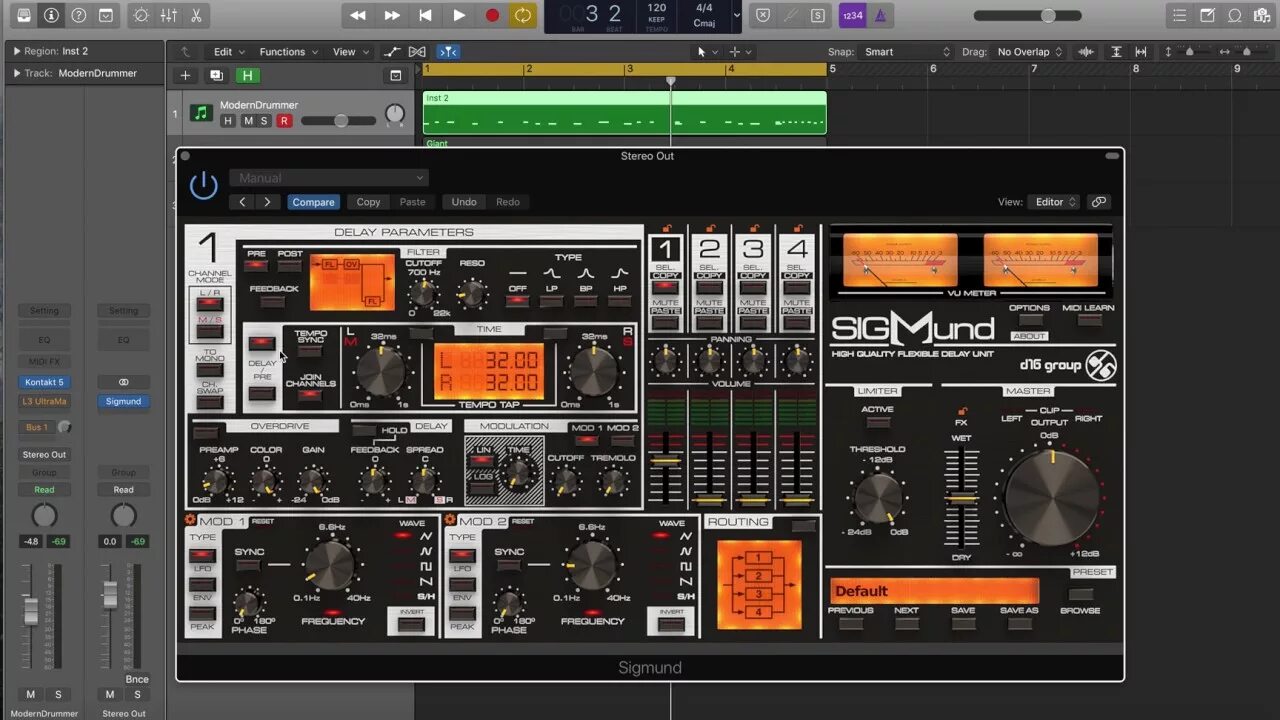Screen dimensions: 1280x720
Task: Select M/S channel mode
Action: pos(210,331)
